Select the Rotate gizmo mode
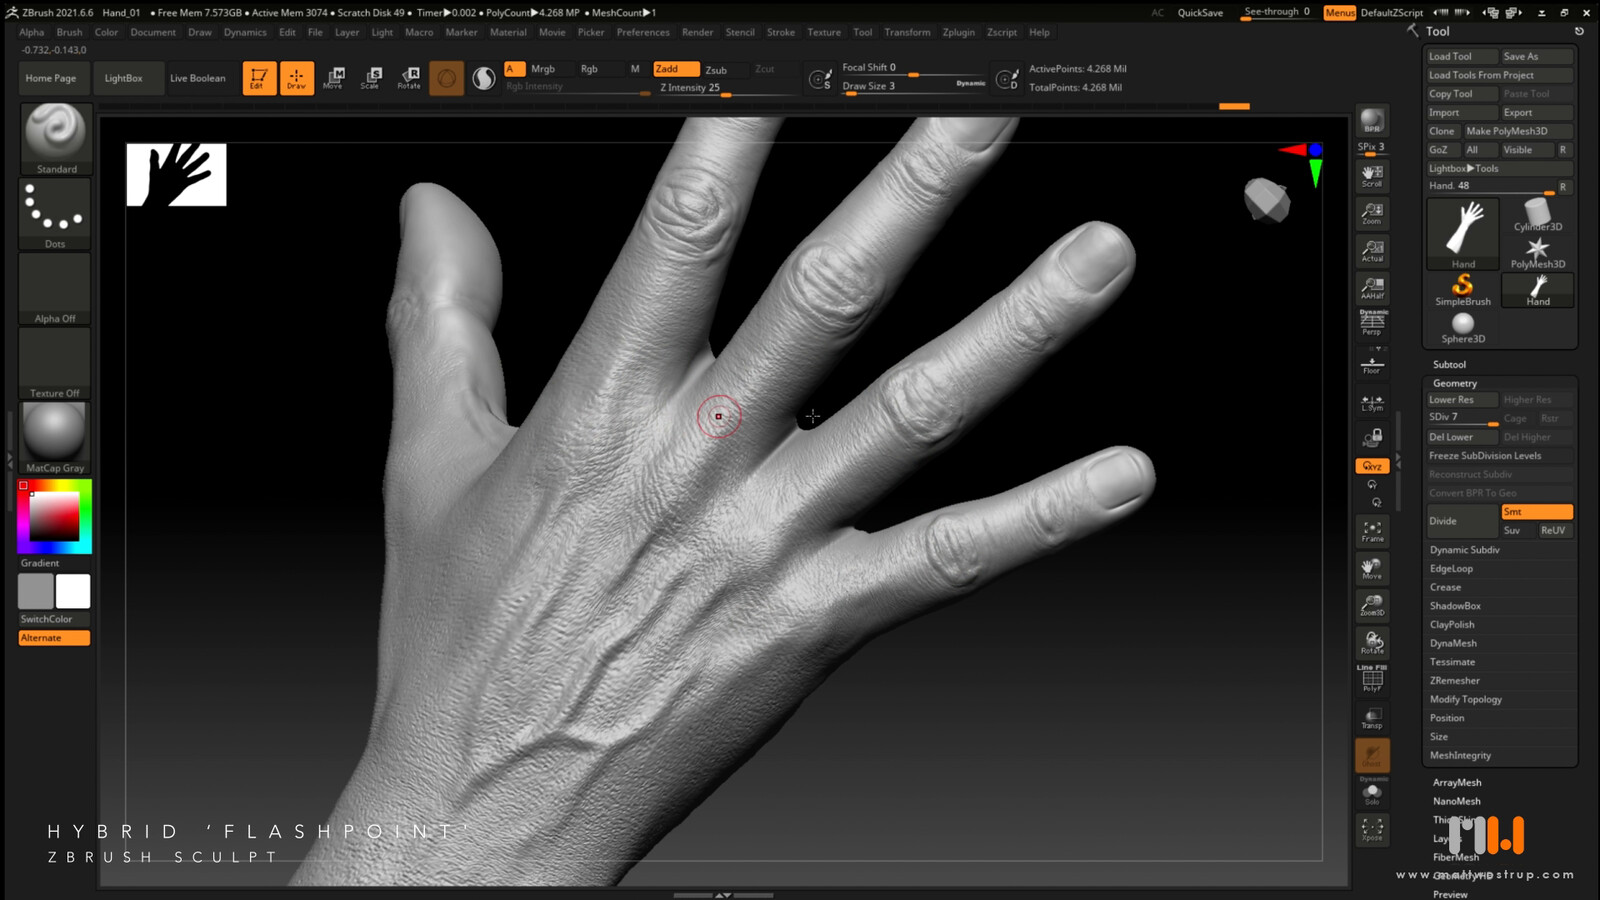 click(409, 78)
